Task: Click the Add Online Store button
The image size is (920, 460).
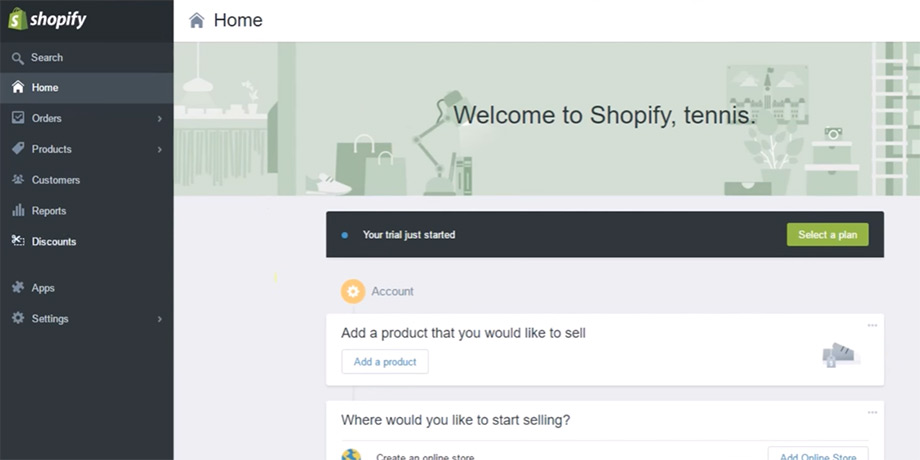Action: 818,455
